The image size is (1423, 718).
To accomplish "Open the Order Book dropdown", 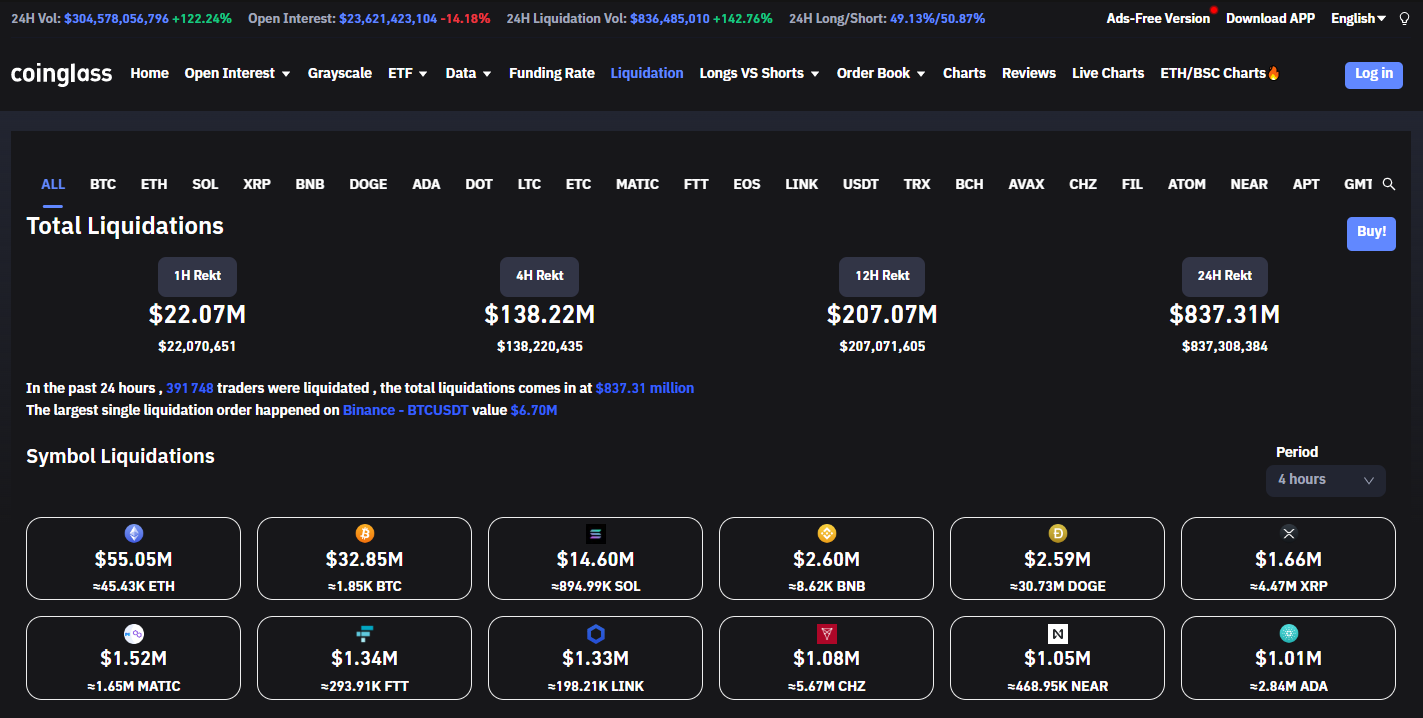I will click(x=881, y=73).
